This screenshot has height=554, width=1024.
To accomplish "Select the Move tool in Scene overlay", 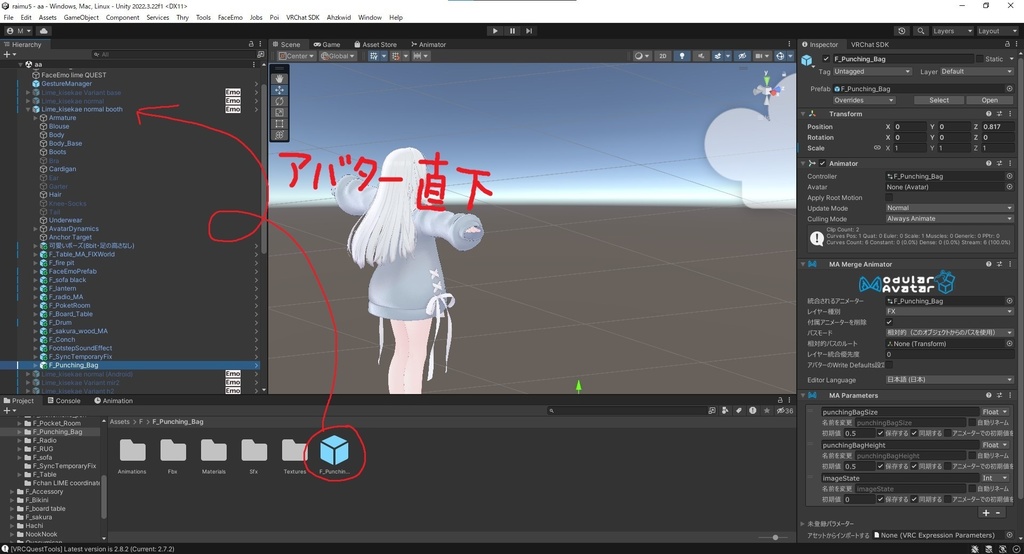I will (280, 90).
